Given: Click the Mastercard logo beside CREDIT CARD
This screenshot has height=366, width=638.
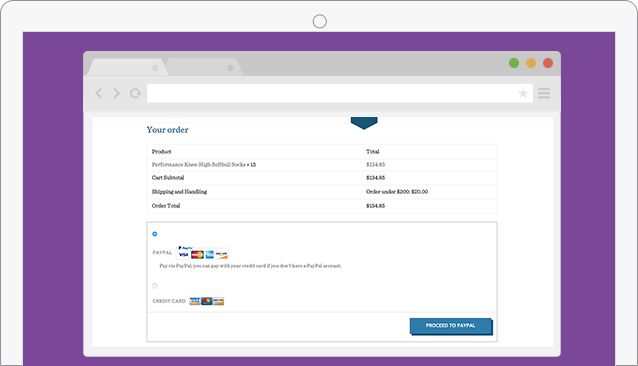Looking at the screenshot, I should click(x=207, y=301).
